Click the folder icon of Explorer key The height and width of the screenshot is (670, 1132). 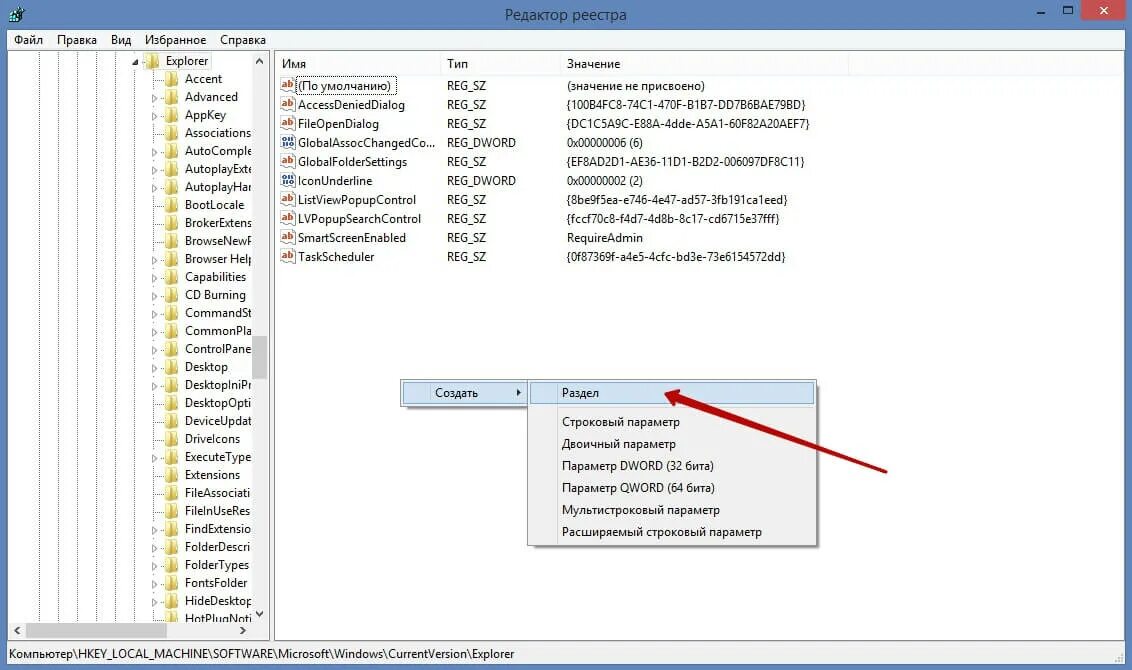tap(152, 61)
